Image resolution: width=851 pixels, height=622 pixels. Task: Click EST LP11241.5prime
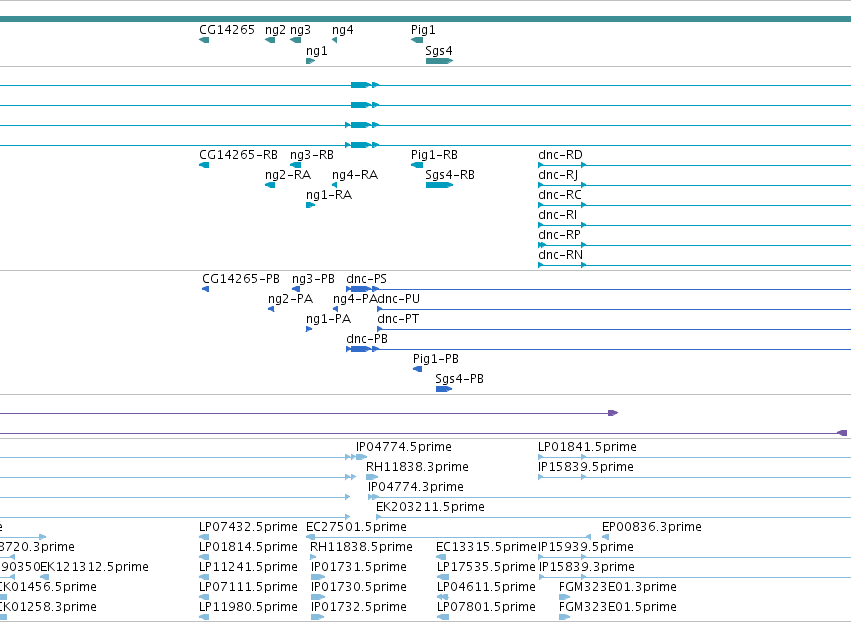point(248,568)
